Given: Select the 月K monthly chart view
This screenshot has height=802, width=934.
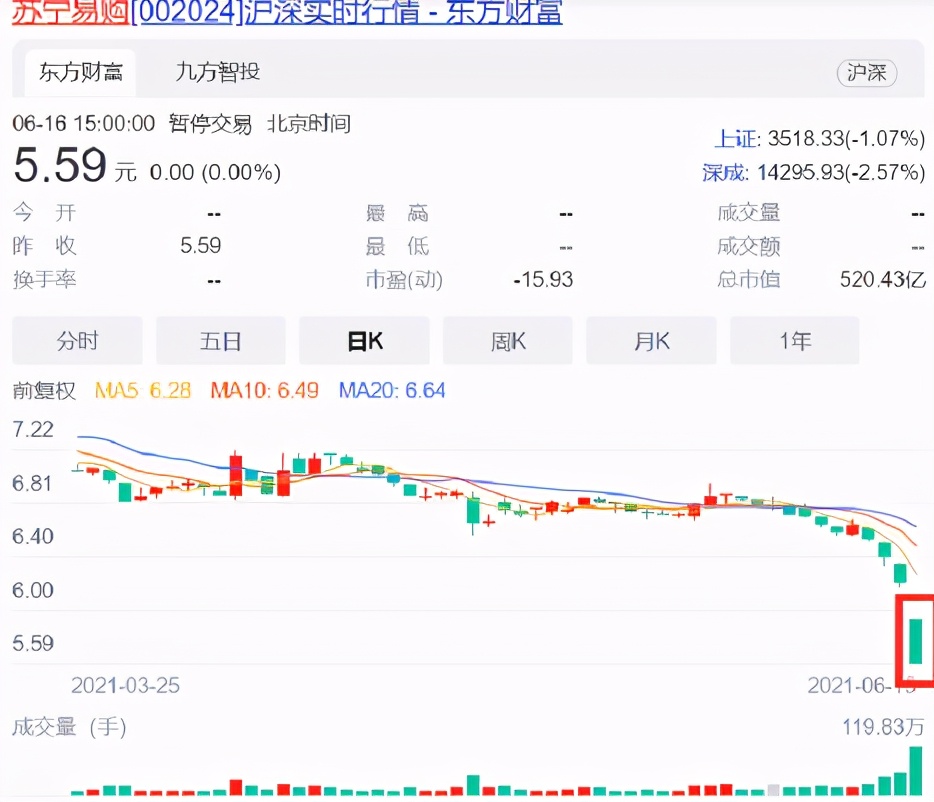Looking at the screenshot, I should [x=651, y=340].
